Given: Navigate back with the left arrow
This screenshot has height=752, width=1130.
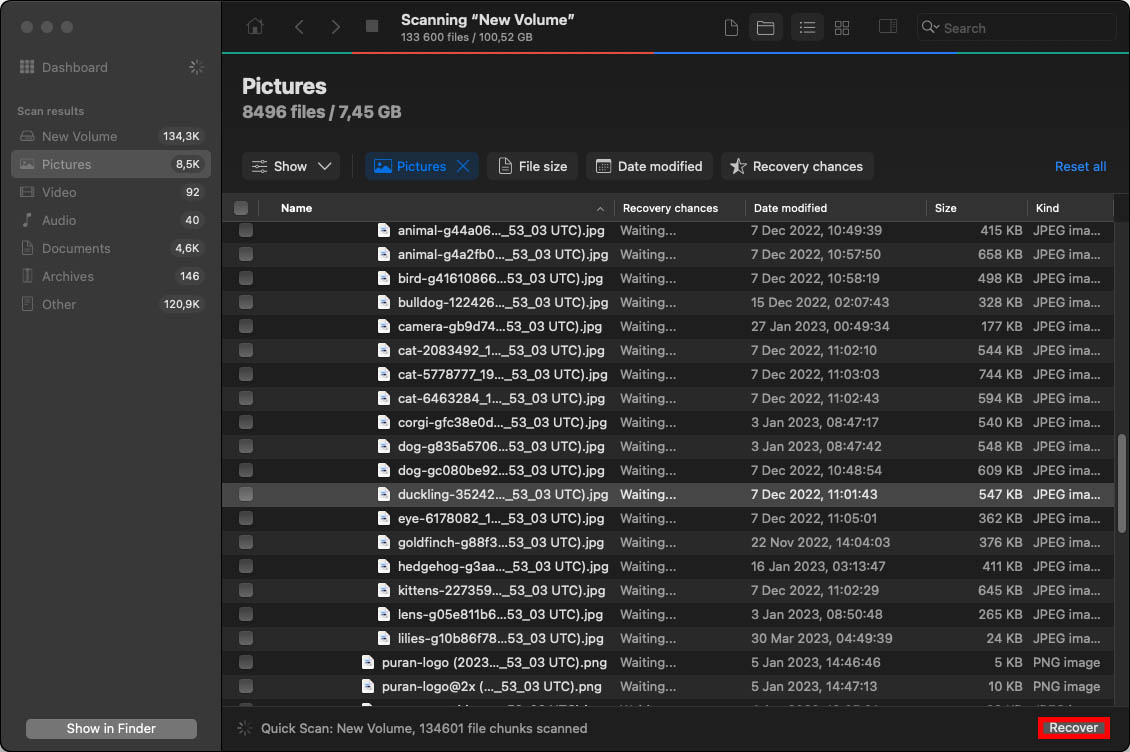Looking at the screenshot, I should tap(299, 27).
